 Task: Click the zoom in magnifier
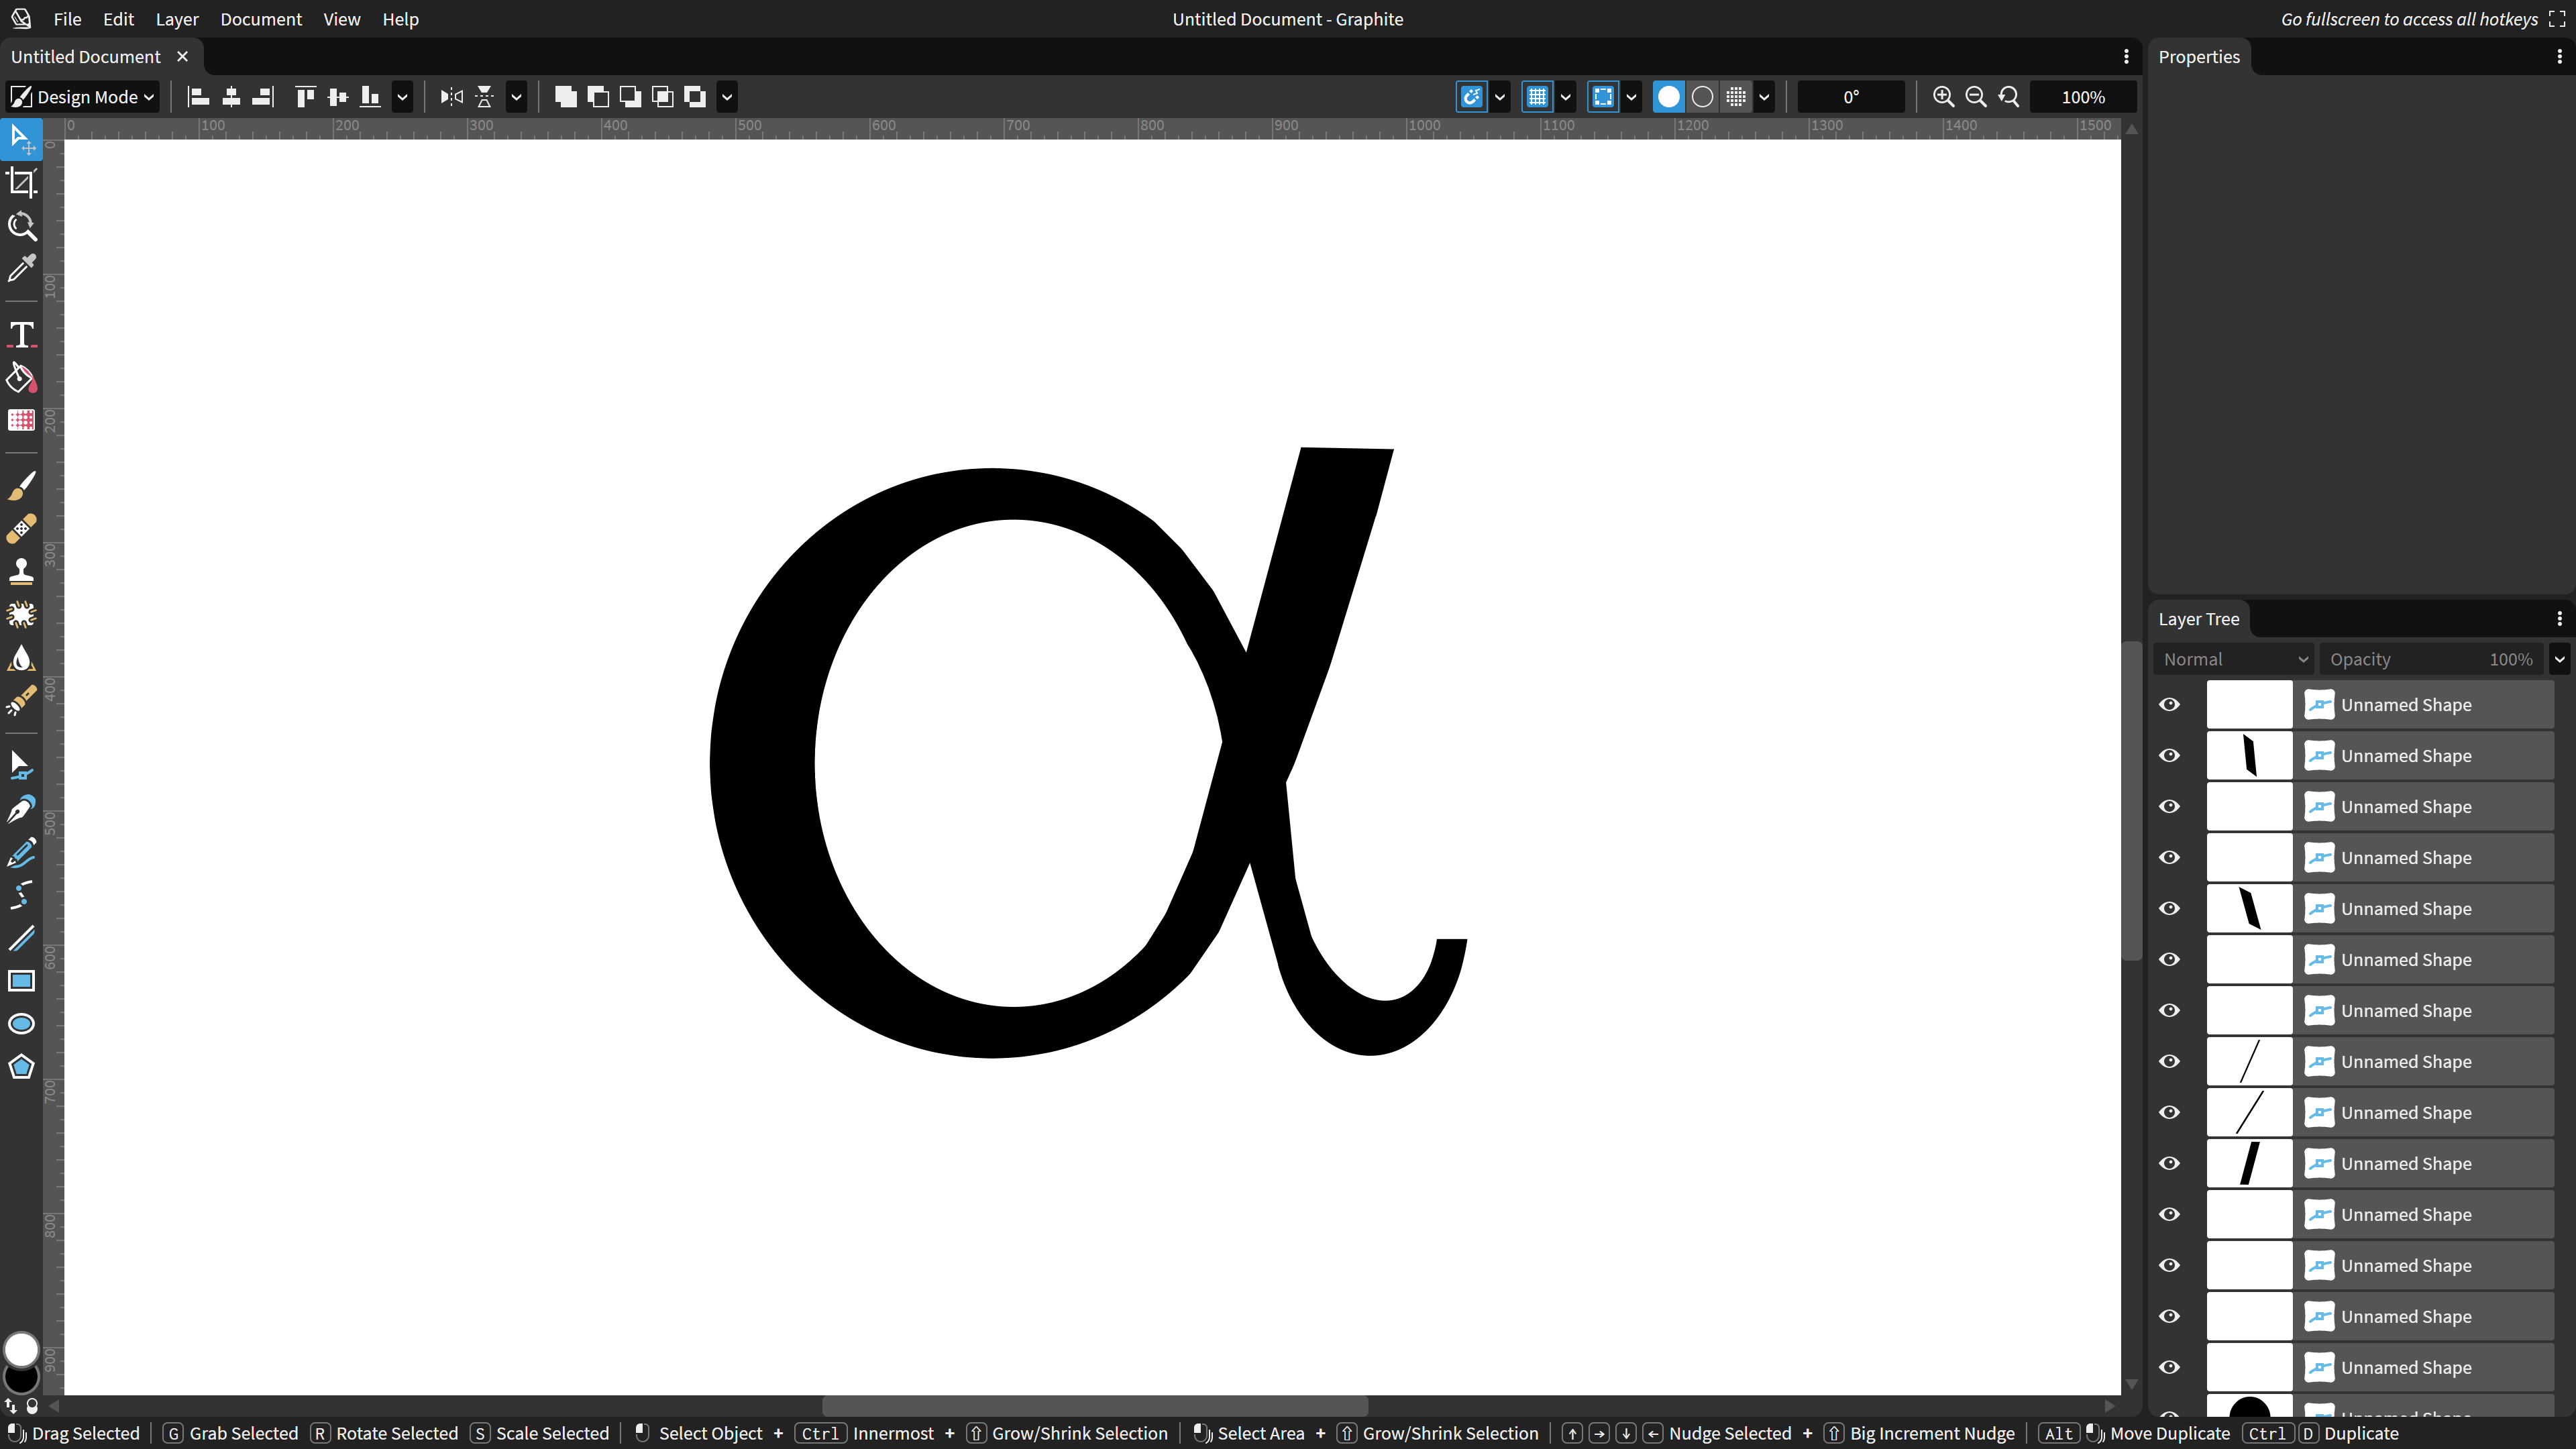coord(1943,97)
